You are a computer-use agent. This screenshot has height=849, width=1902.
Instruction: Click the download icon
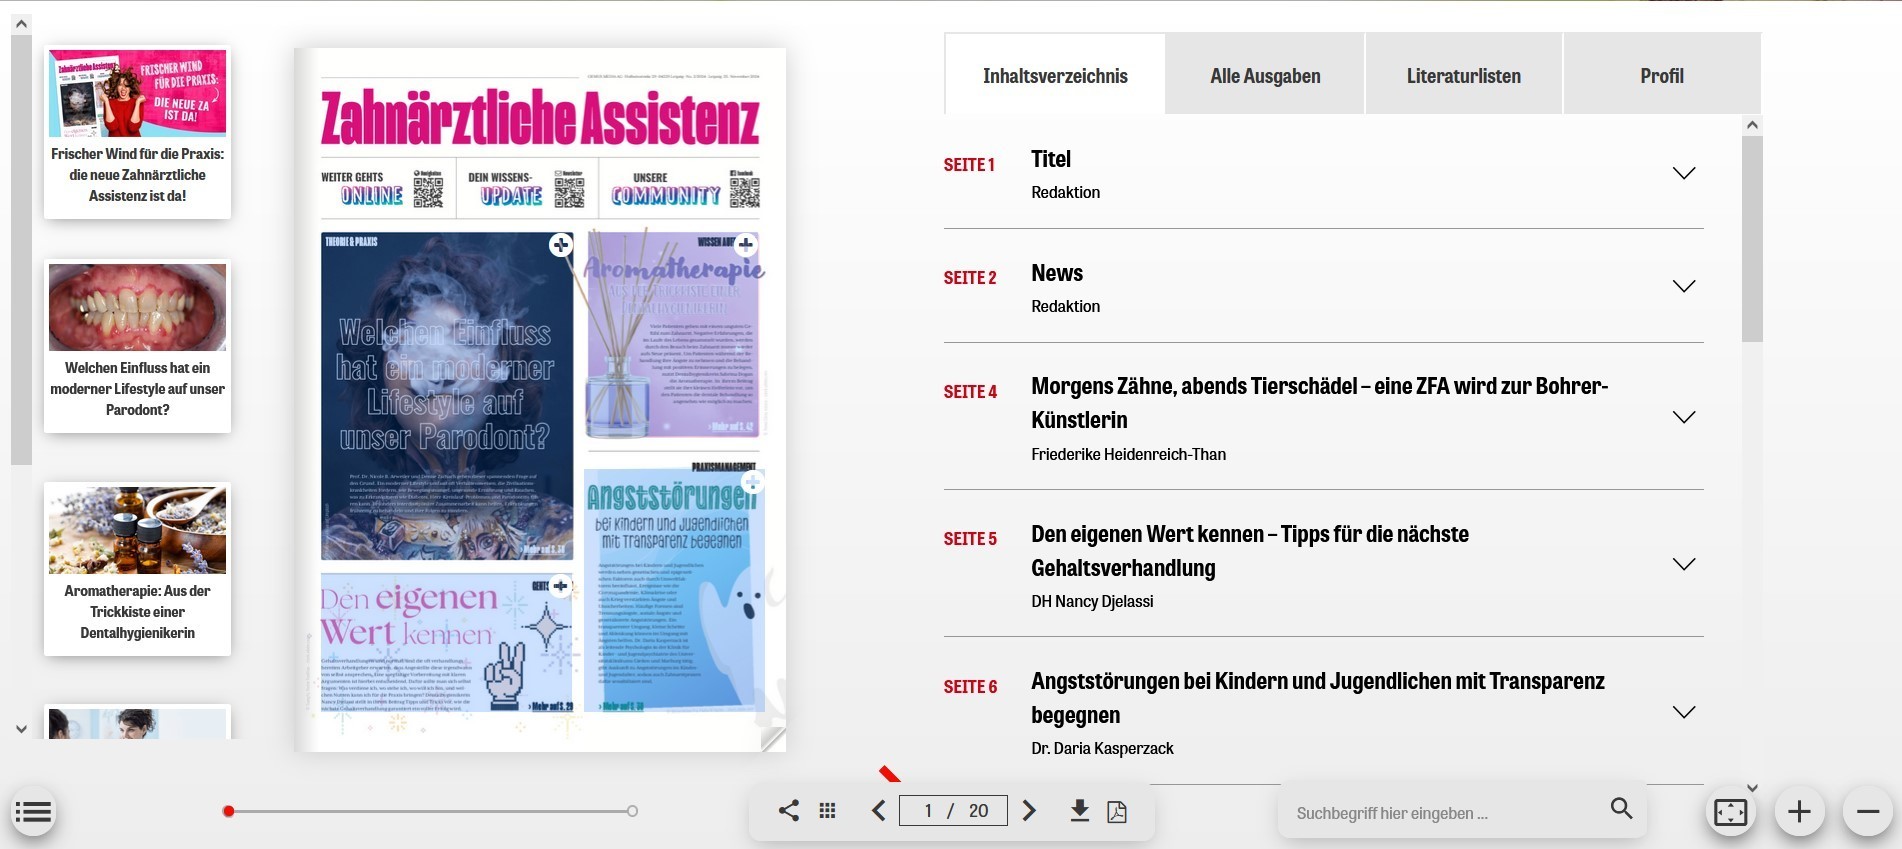[1079, 811]
